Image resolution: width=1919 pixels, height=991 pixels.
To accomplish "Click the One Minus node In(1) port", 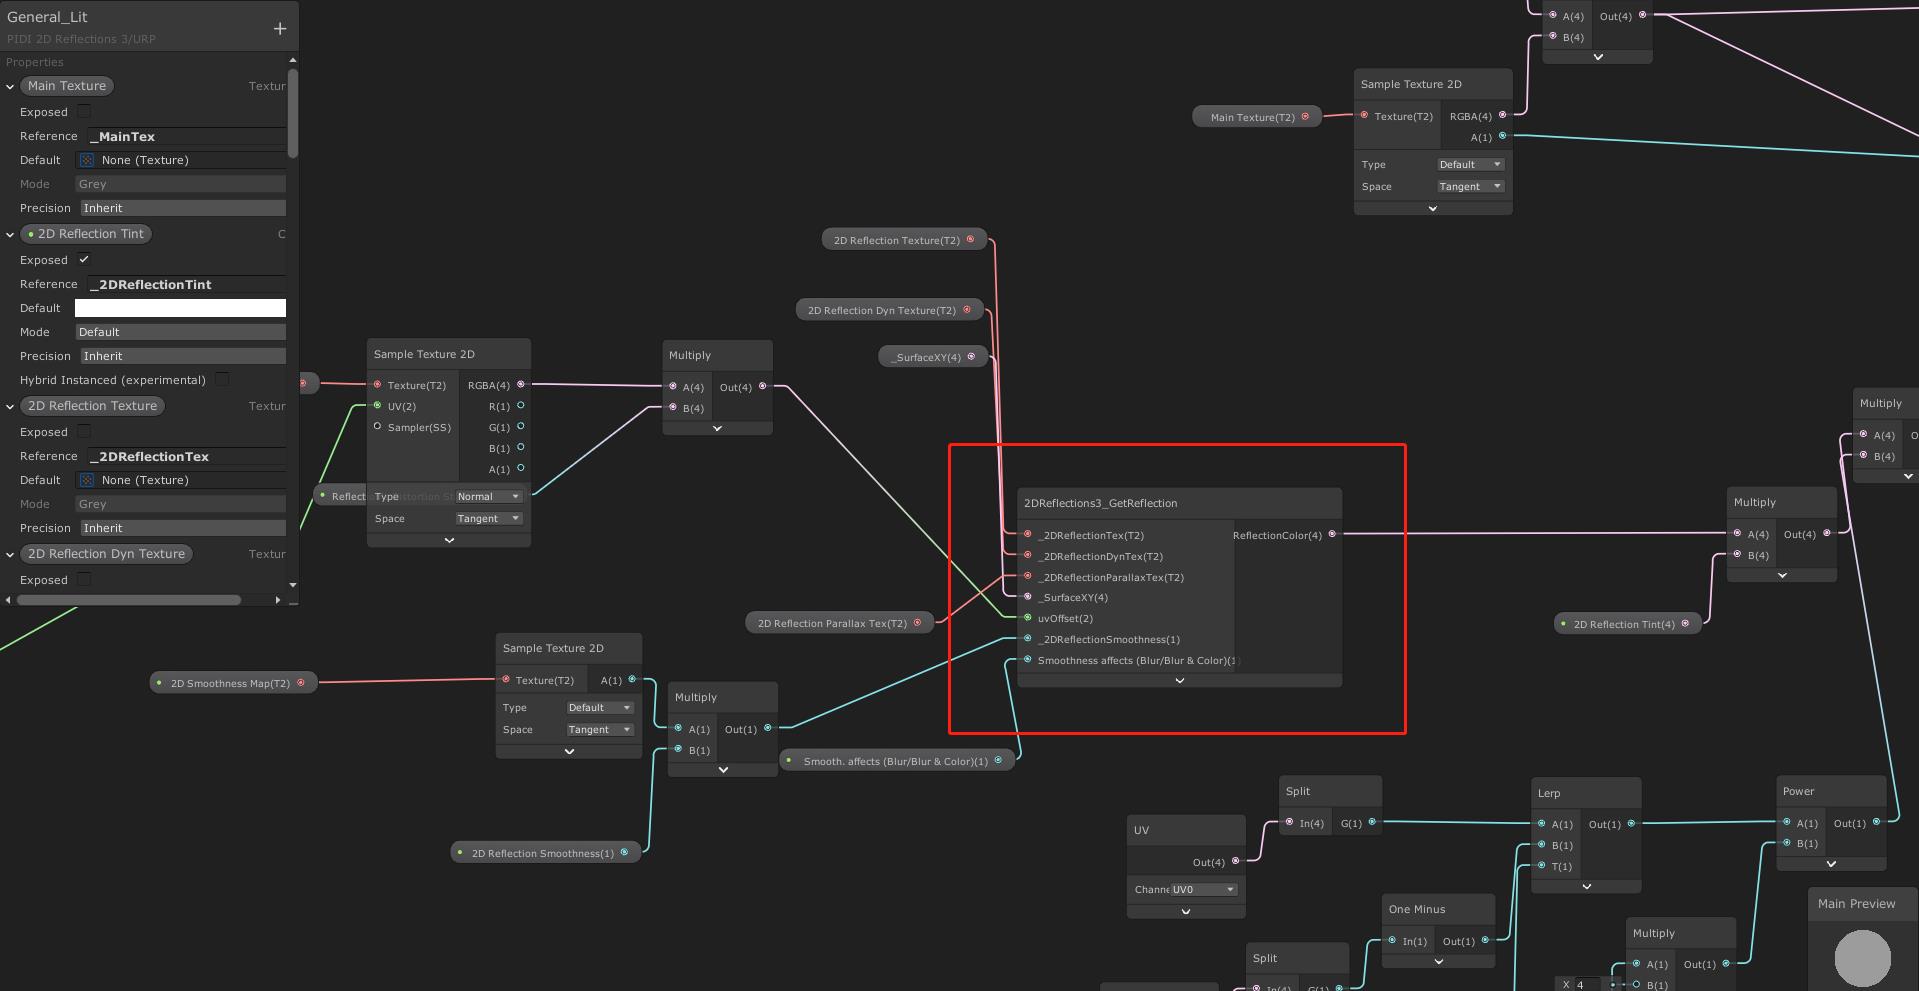I will (x=1392, y=940).
